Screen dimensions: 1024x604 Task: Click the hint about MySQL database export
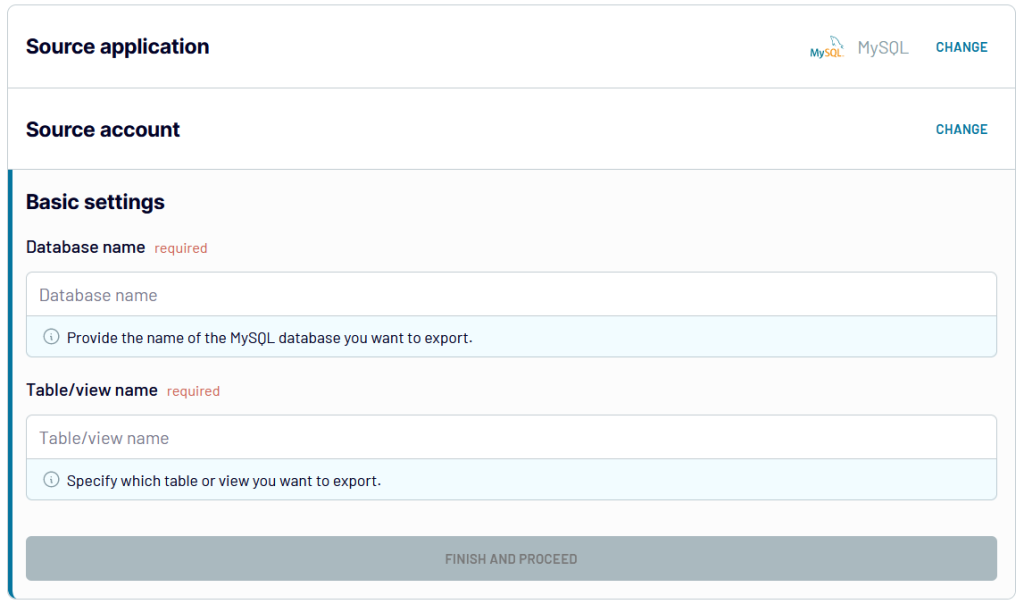point(269,338)
